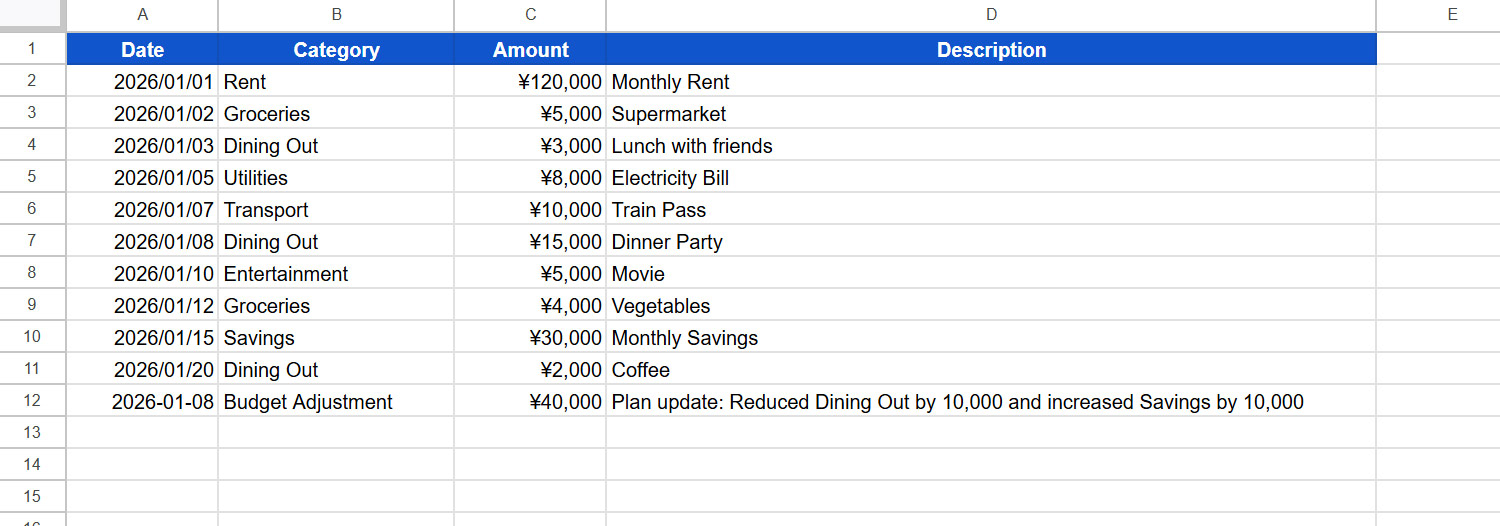The height and width of the screenshot is (526, 1500).
Task: Select column B header
Action: pos(336,14)
